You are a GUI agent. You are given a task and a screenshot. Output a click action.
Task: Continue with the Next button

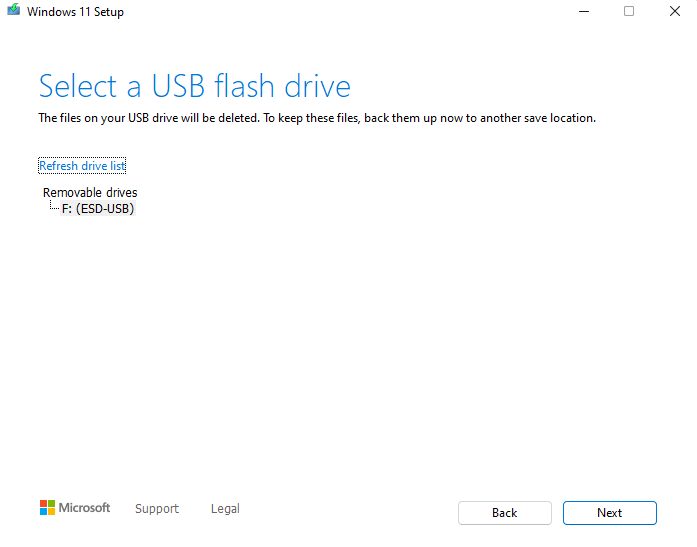[x=609, y=513]
